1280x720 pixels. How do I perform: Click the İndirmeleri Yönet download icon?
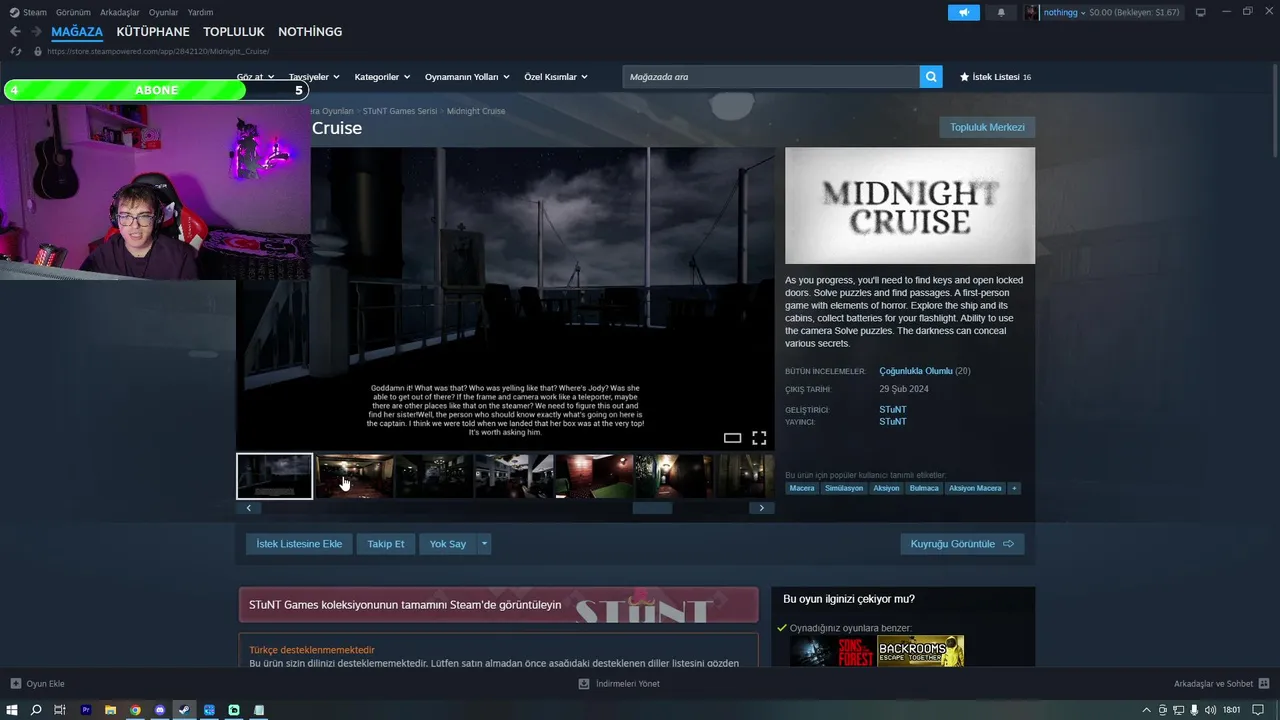click(x=584, y=684)
